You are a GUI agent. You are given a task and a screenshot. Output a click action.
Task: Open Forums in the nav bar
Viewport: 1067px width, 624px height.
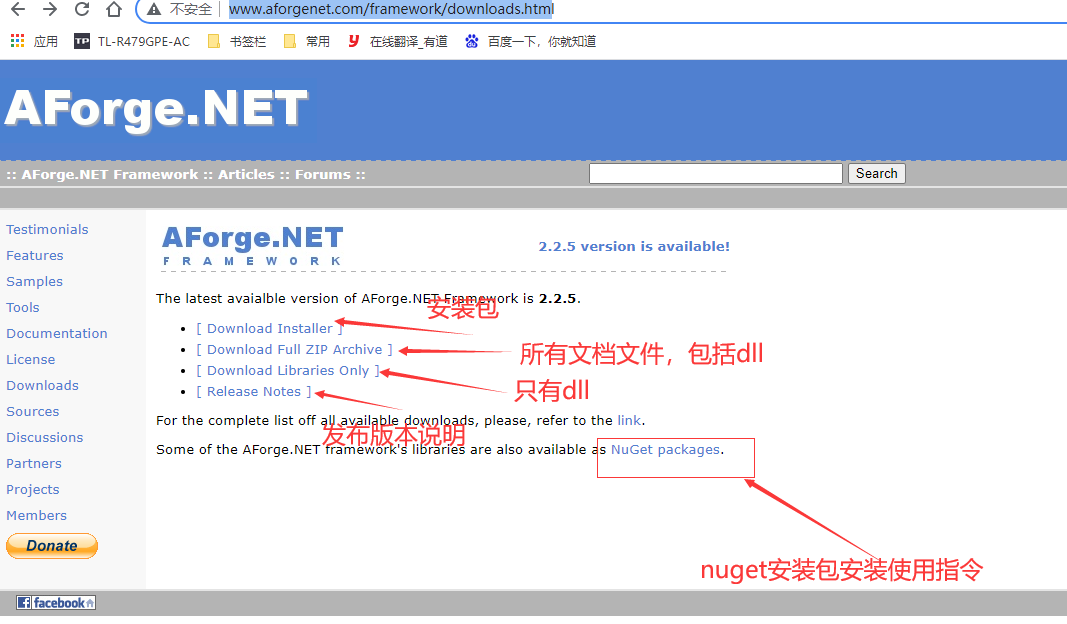pos(323,175)
